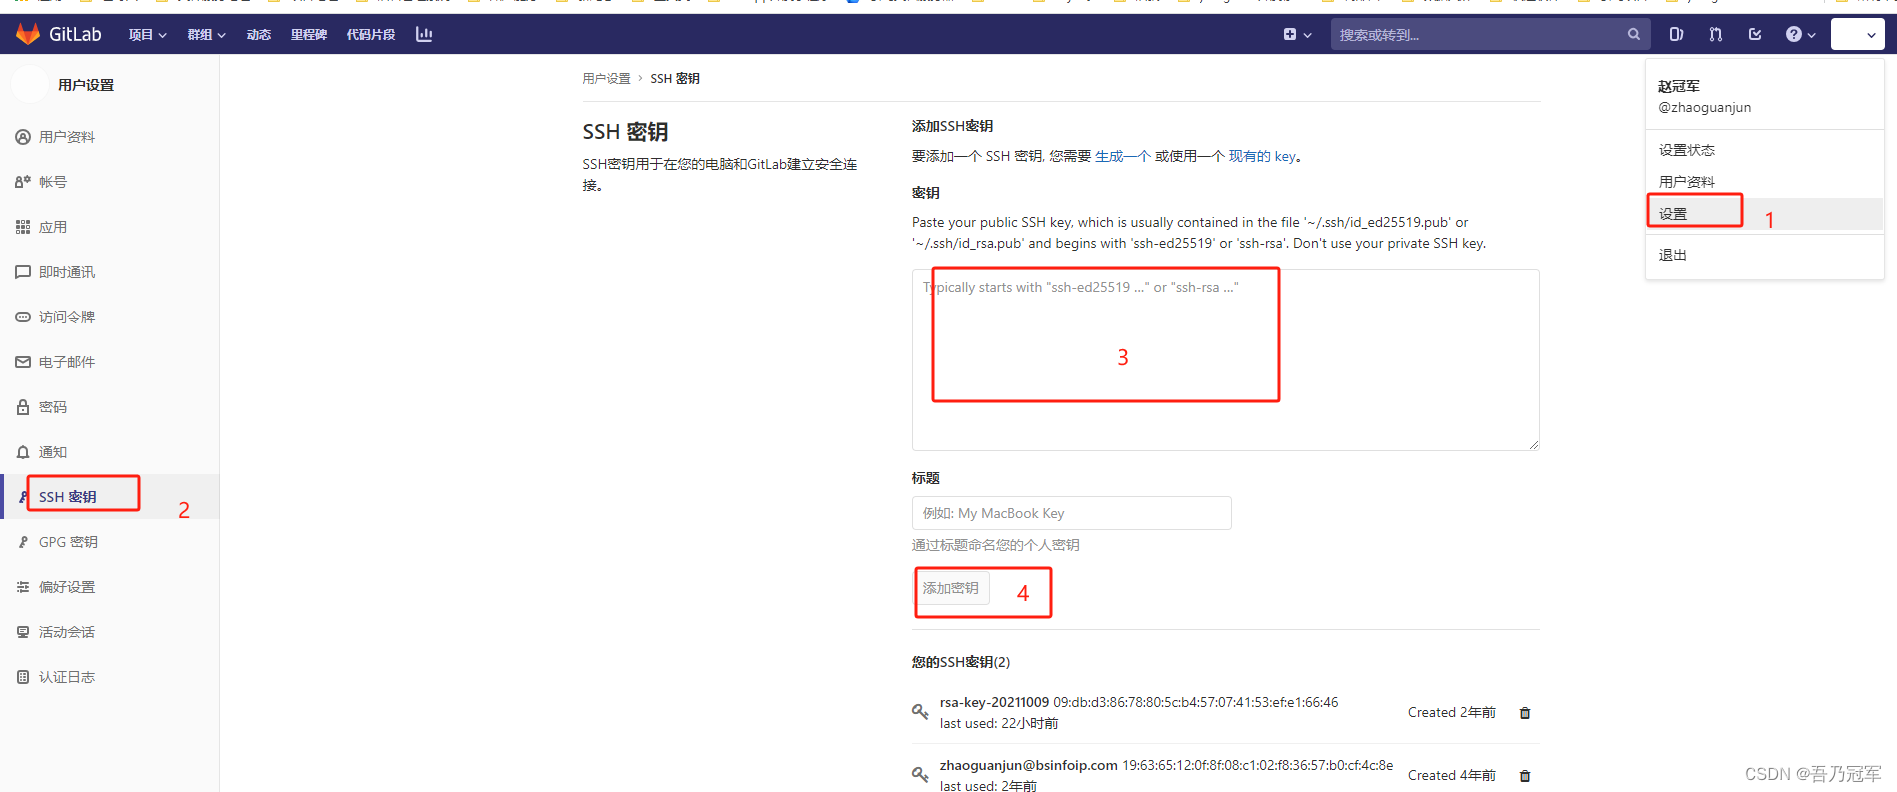Click the 电子邮件 envelope icon
The width and height of the screenshot is (1897, 792).
[23, 362]
